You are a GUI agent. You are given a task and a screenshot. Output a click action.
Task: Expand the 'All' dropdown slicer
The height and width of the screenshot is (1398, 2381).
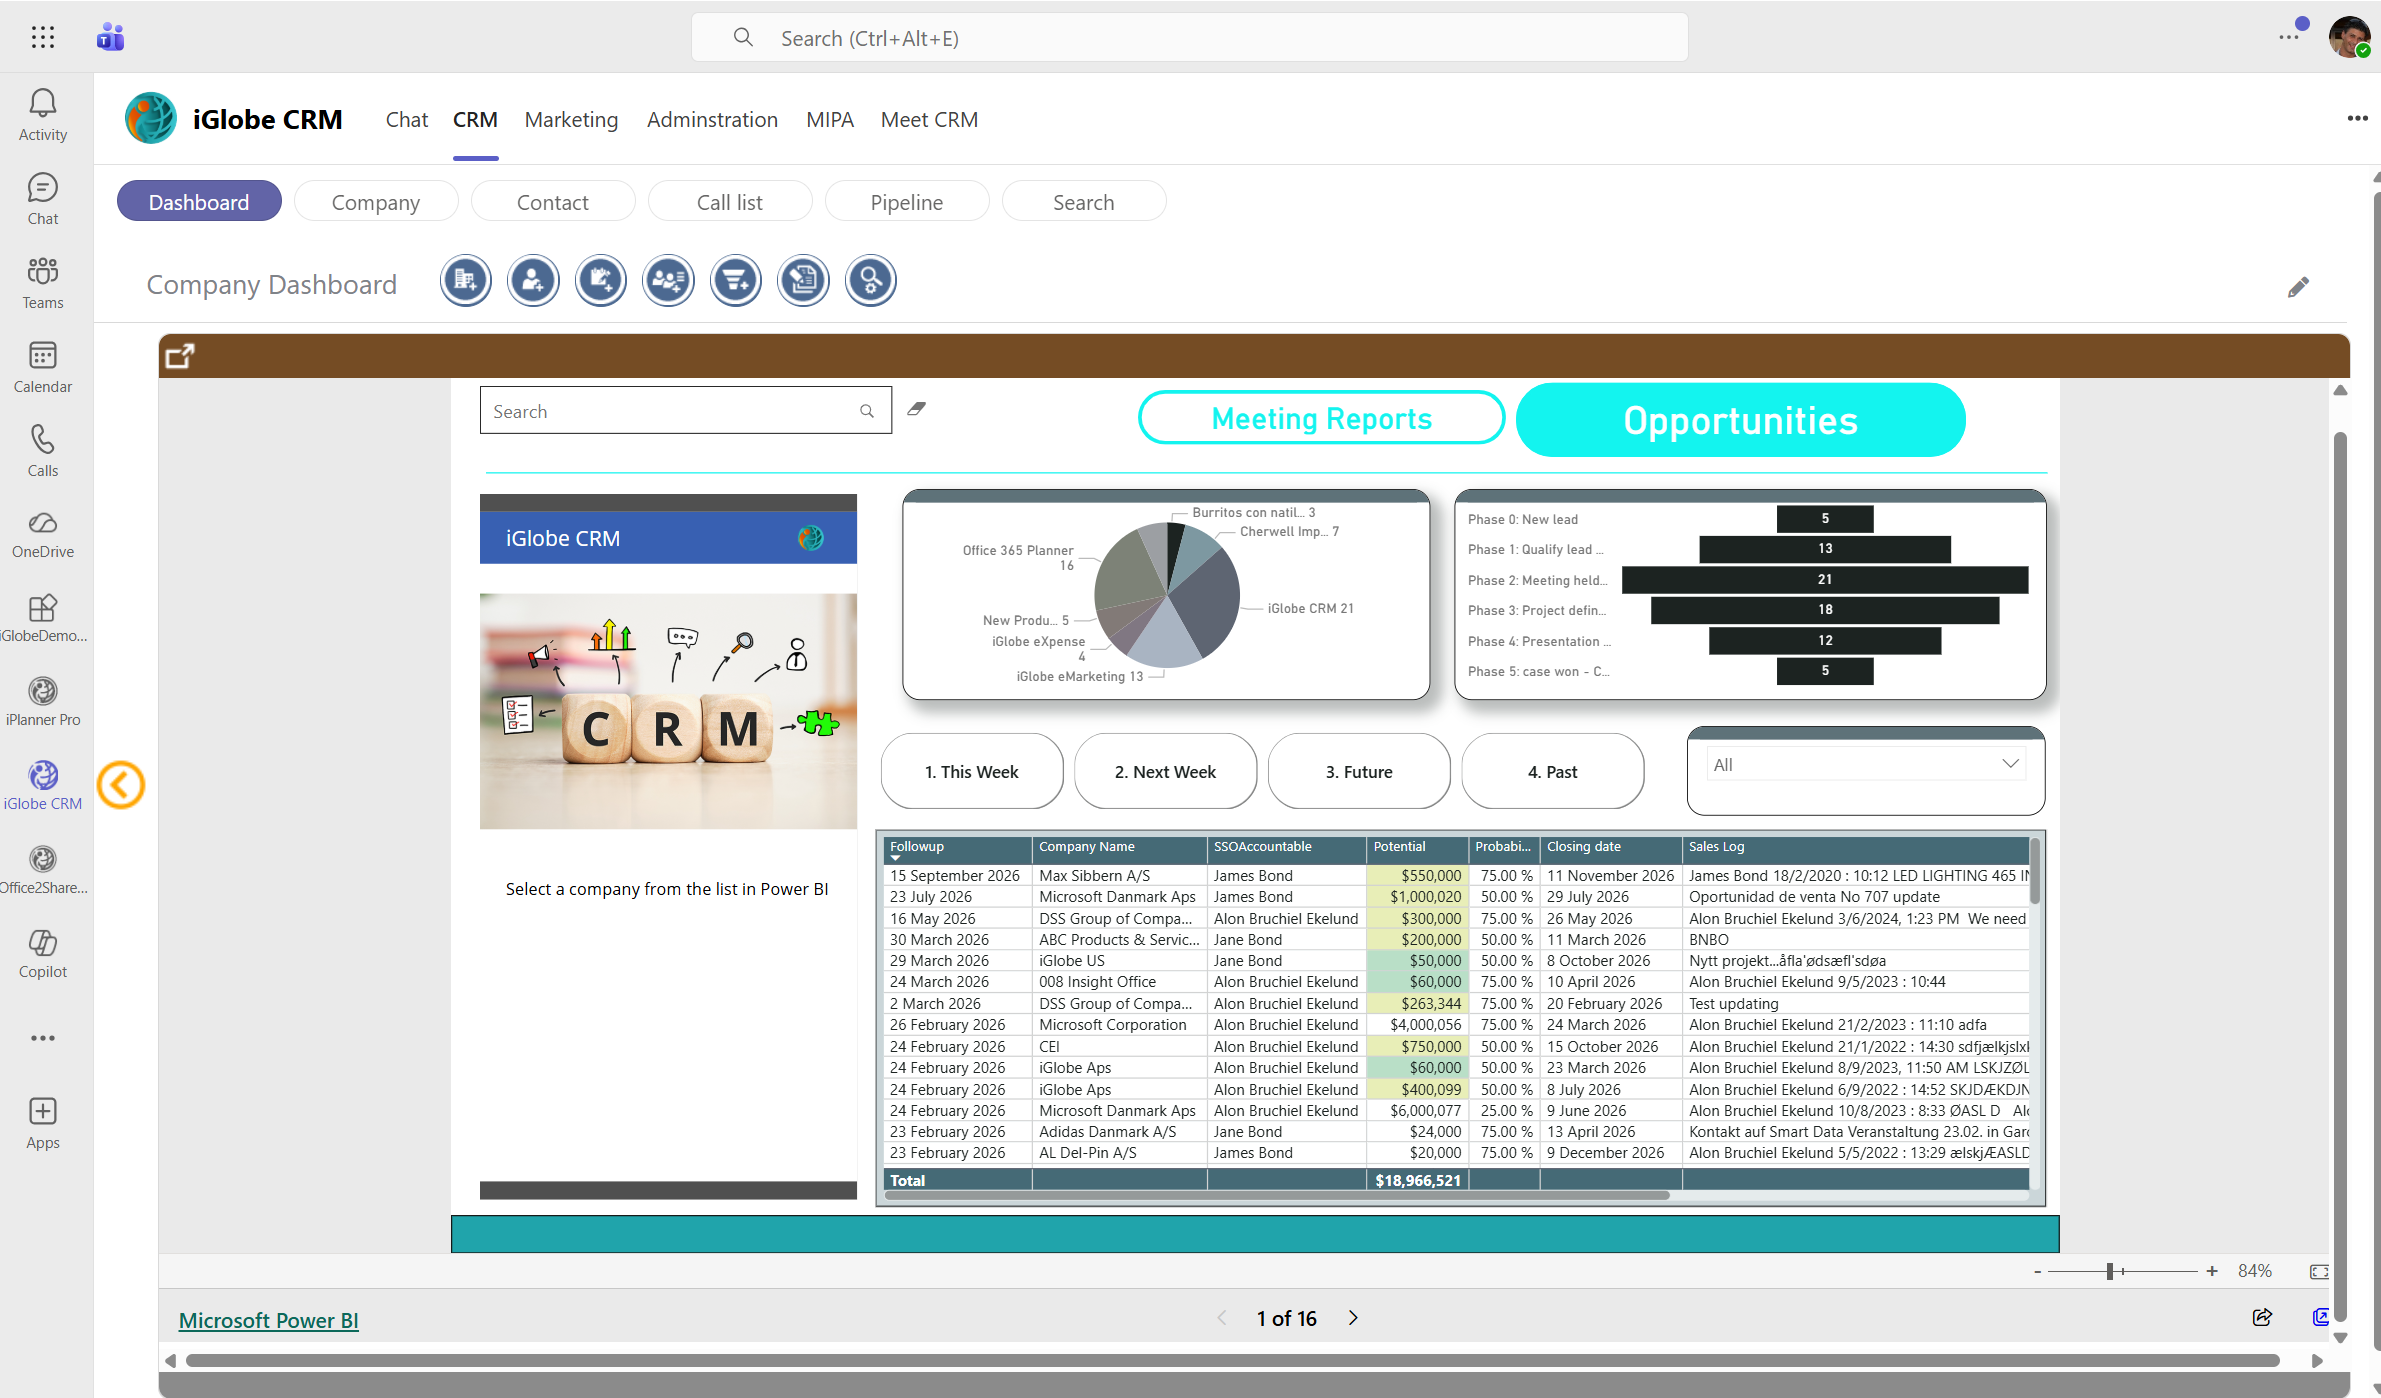[x=2010, y=765]
